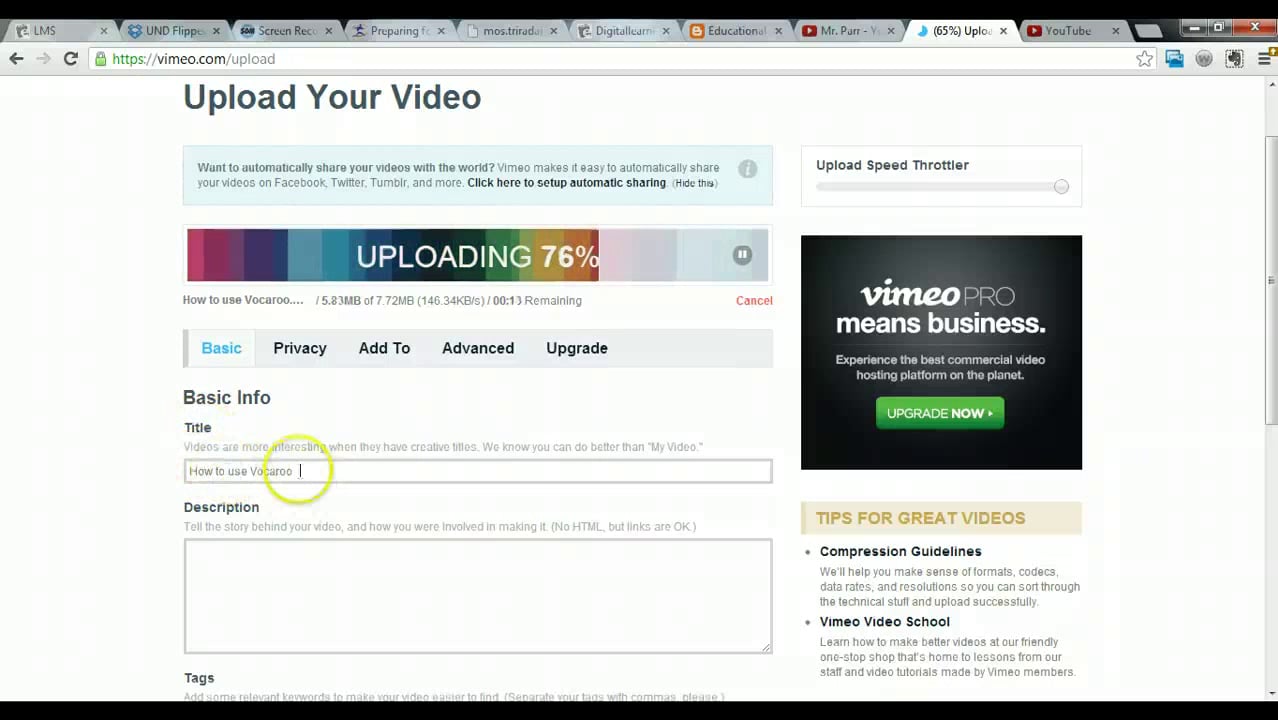Cancel the upload
1278x720 pixels.
754,300
